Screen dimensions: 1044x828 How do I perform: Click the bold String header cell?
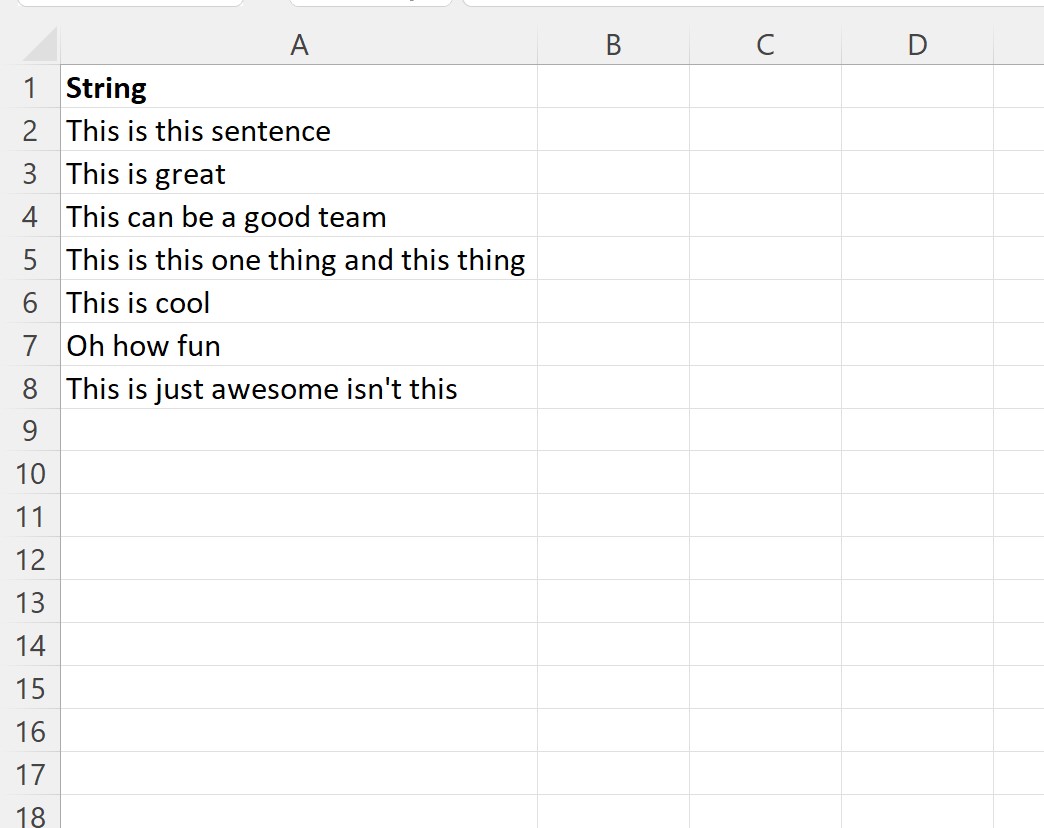coord(299,87)
